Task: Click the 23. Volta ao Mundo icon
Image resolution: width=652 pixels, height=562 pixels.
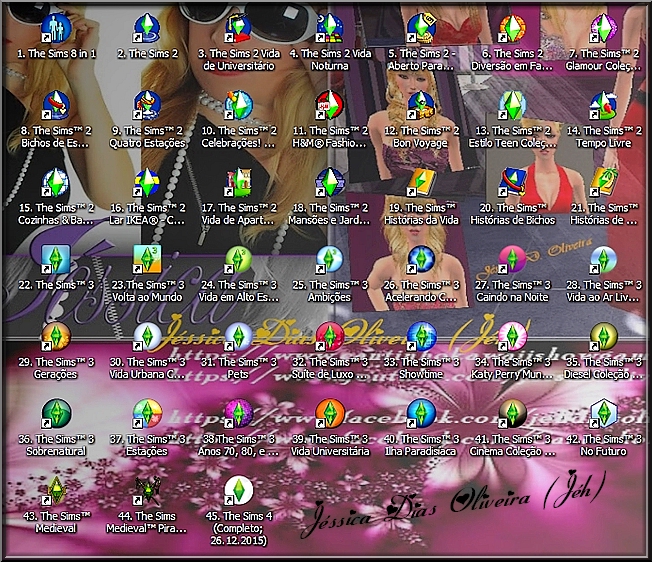Action: (x=147, y=260)
